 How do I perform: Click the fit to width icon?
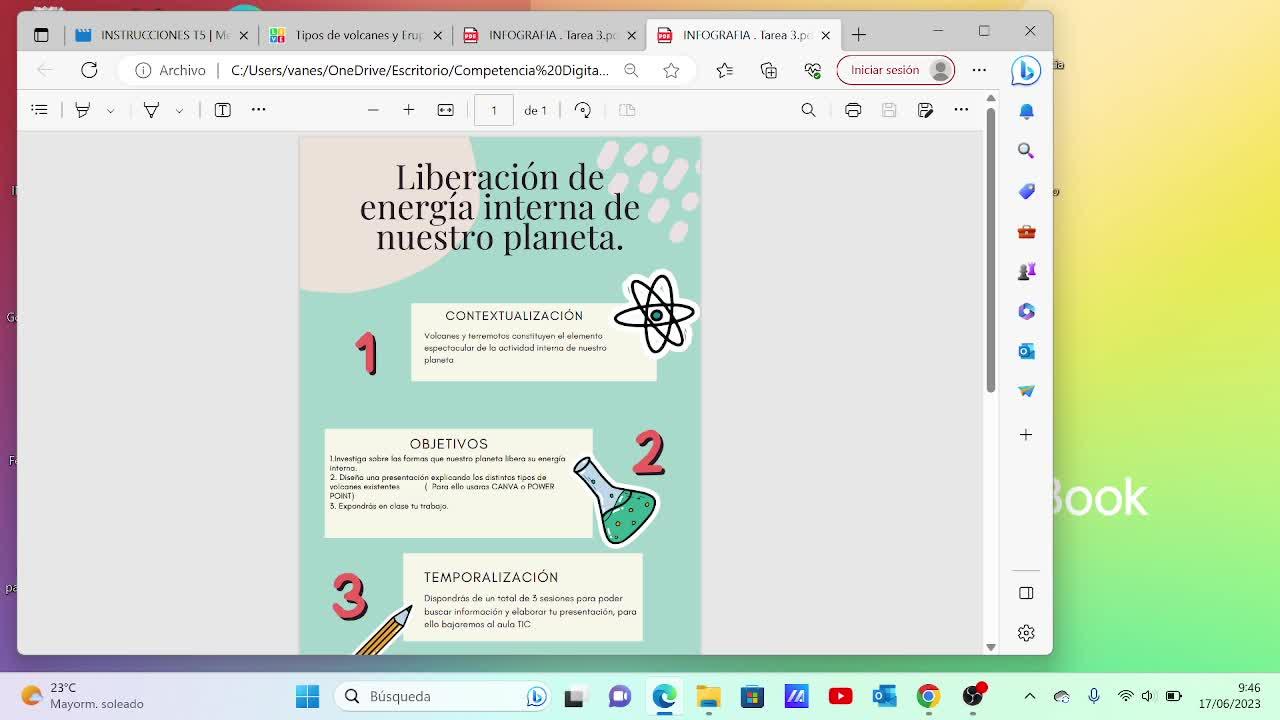pos(446,110)
